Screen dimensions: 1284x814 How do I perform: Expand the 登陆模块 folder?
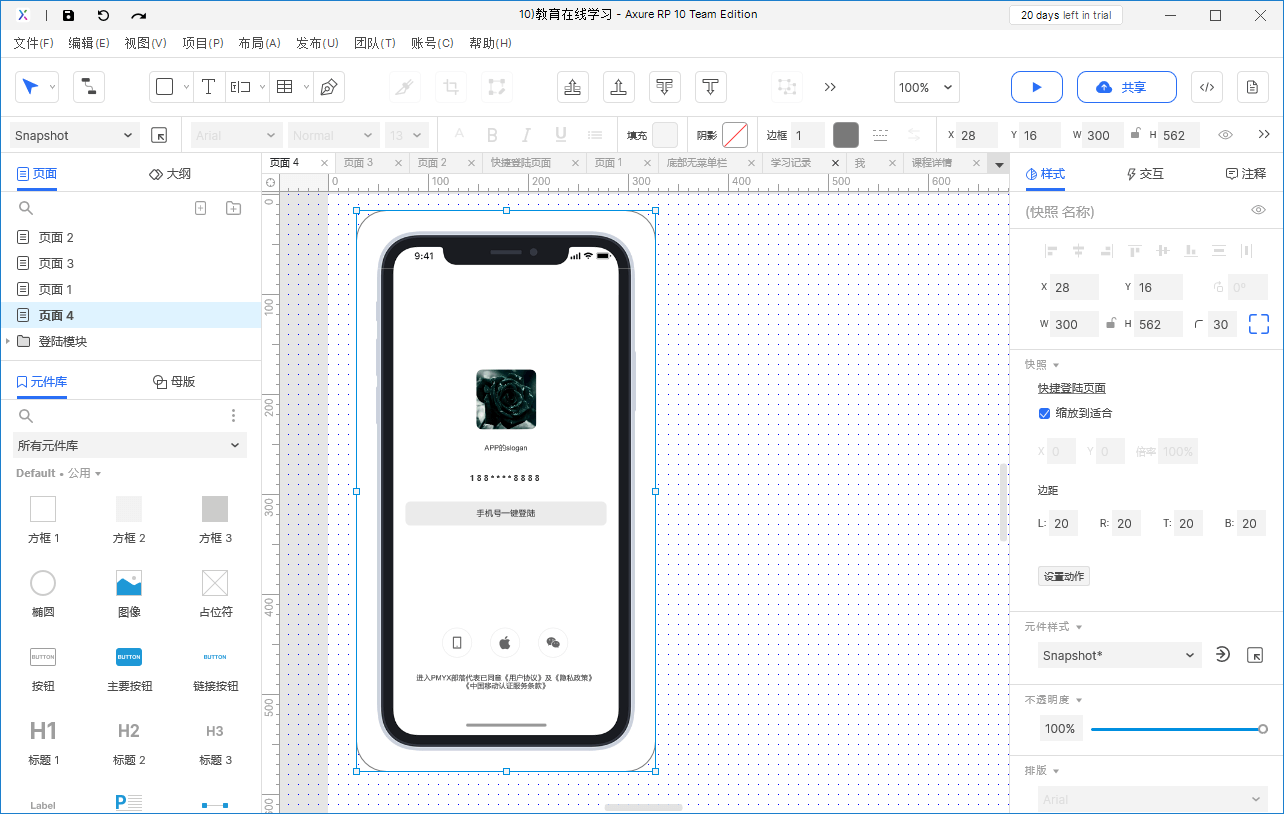(x=9, y=341)
